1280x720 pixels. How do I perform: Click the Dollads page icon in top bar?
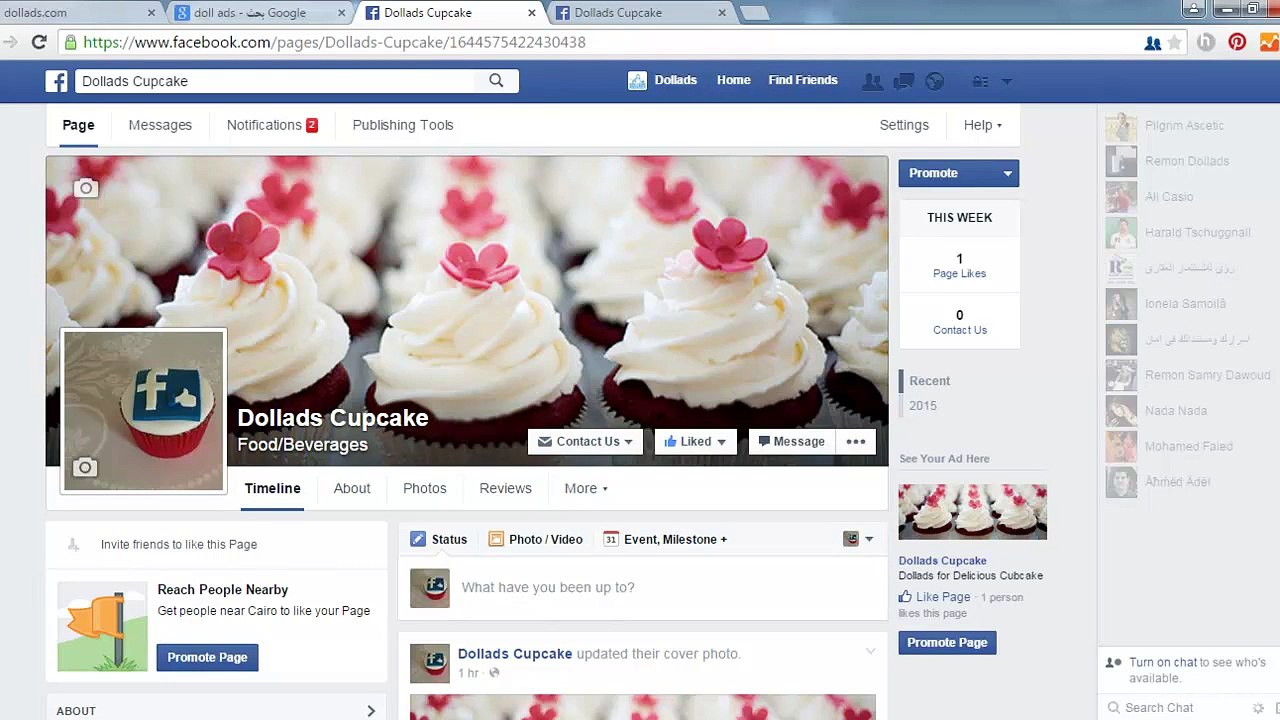click(637, 81)
